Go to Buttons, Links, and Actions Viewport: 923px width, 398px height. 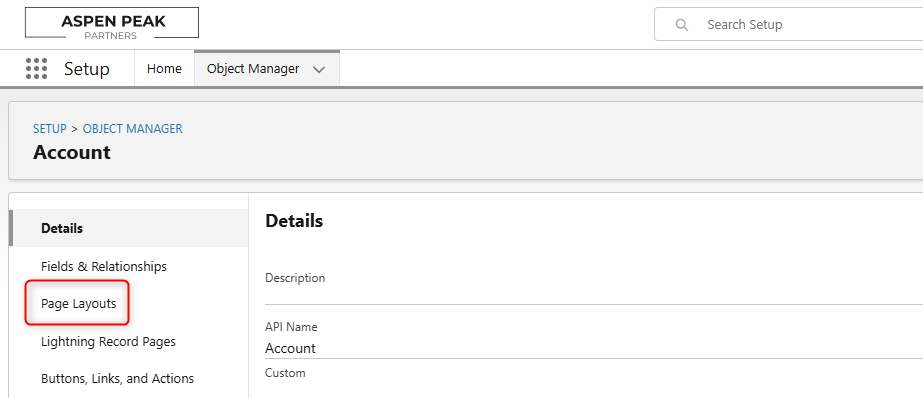point(117,379)
